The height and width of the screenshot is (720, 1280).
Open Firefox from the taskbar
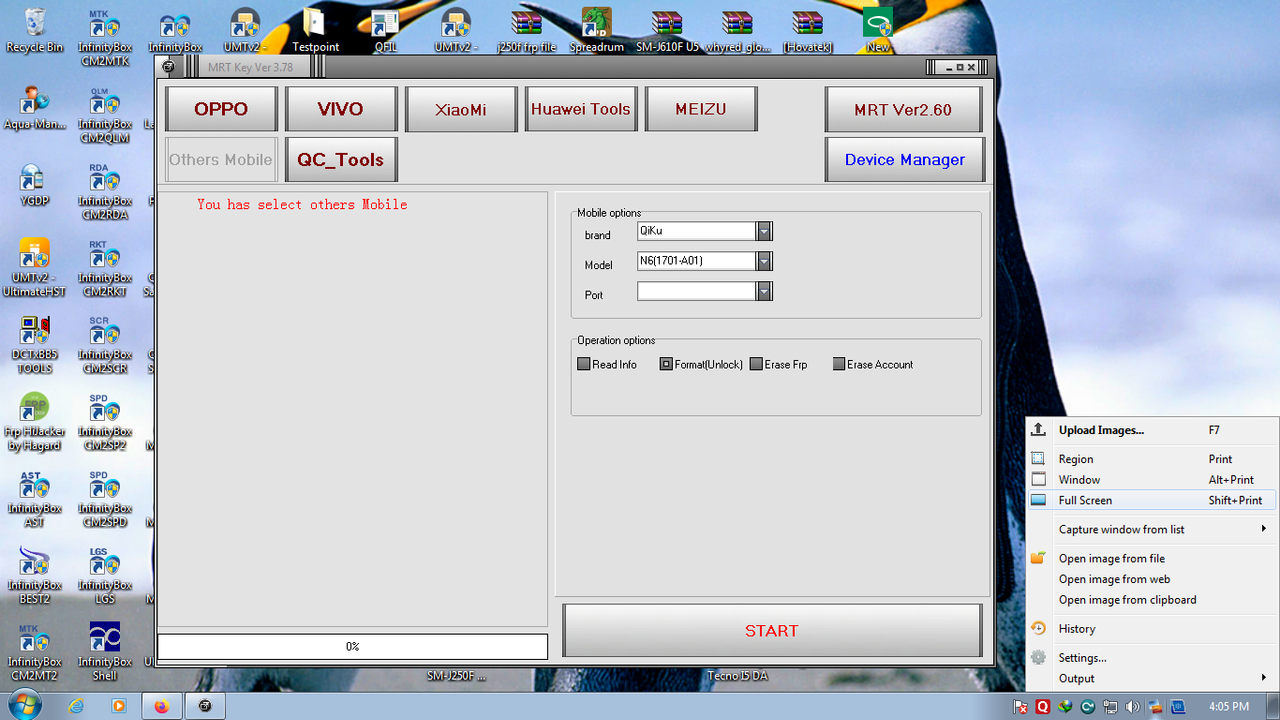[x=162, y=706]
